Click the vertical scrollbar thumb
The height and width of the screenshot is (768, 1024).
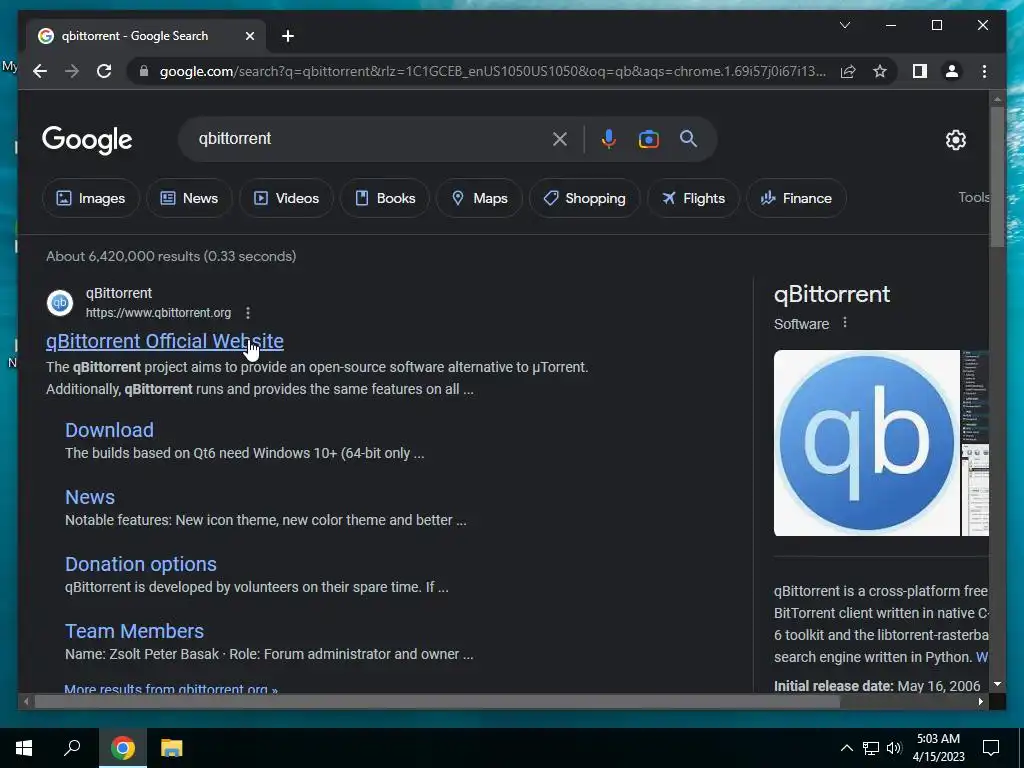pyautogui.click(x=997, y=176)
